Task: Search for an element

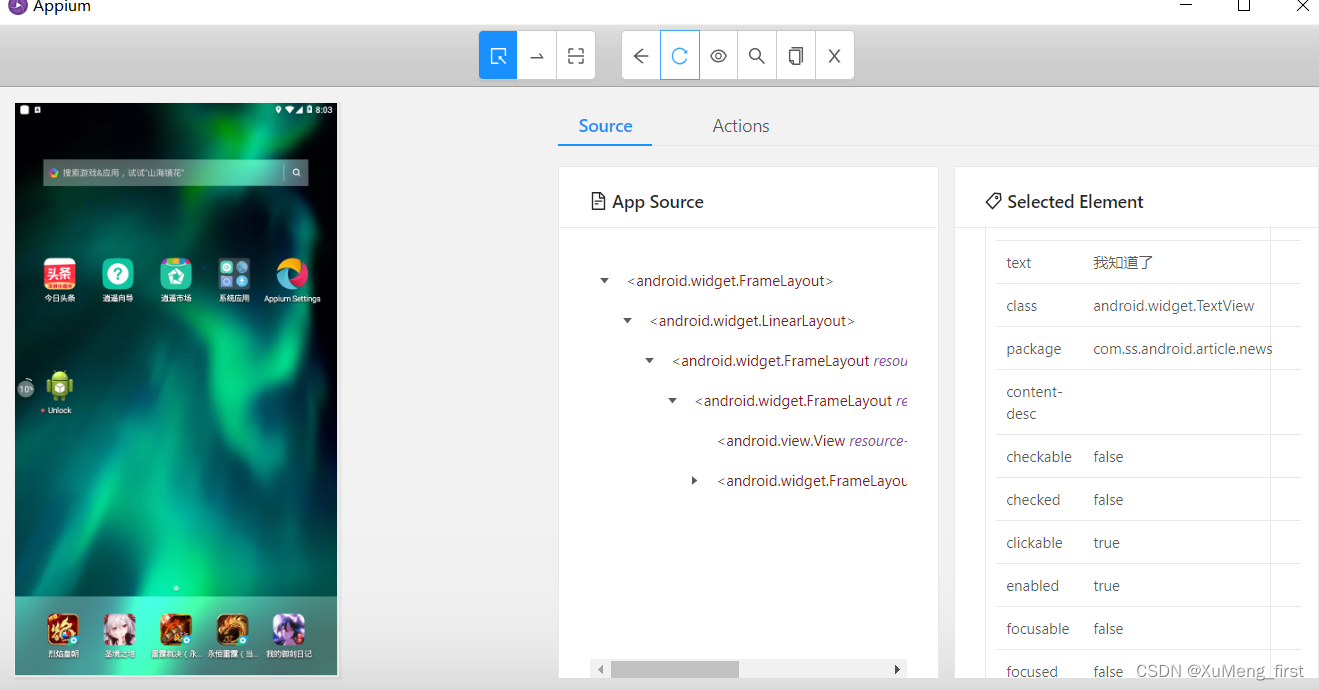Action: pos(756,55)
